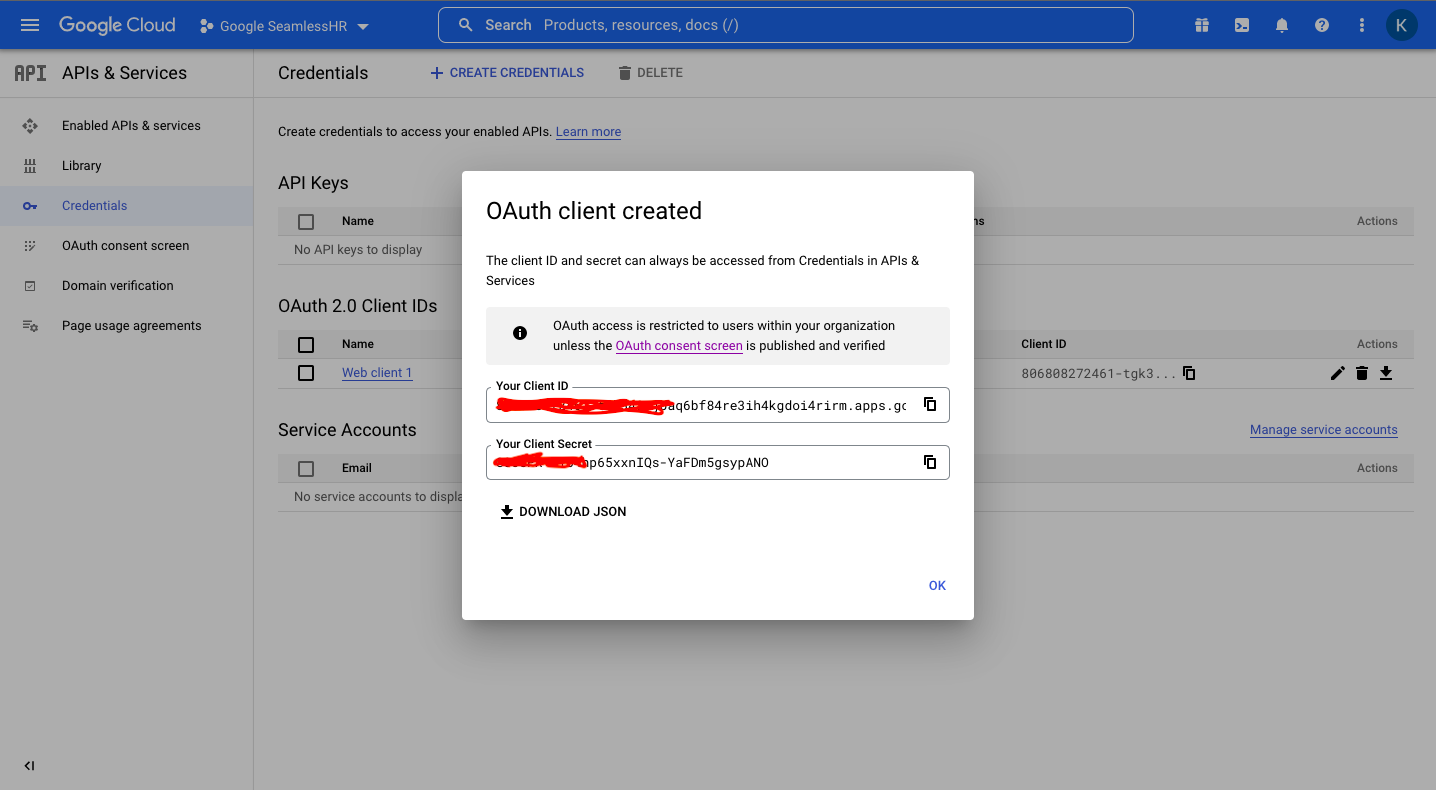Click CREATE CREDENTIALS button
The image size is (1436, 790).
[x=507, y=73]
